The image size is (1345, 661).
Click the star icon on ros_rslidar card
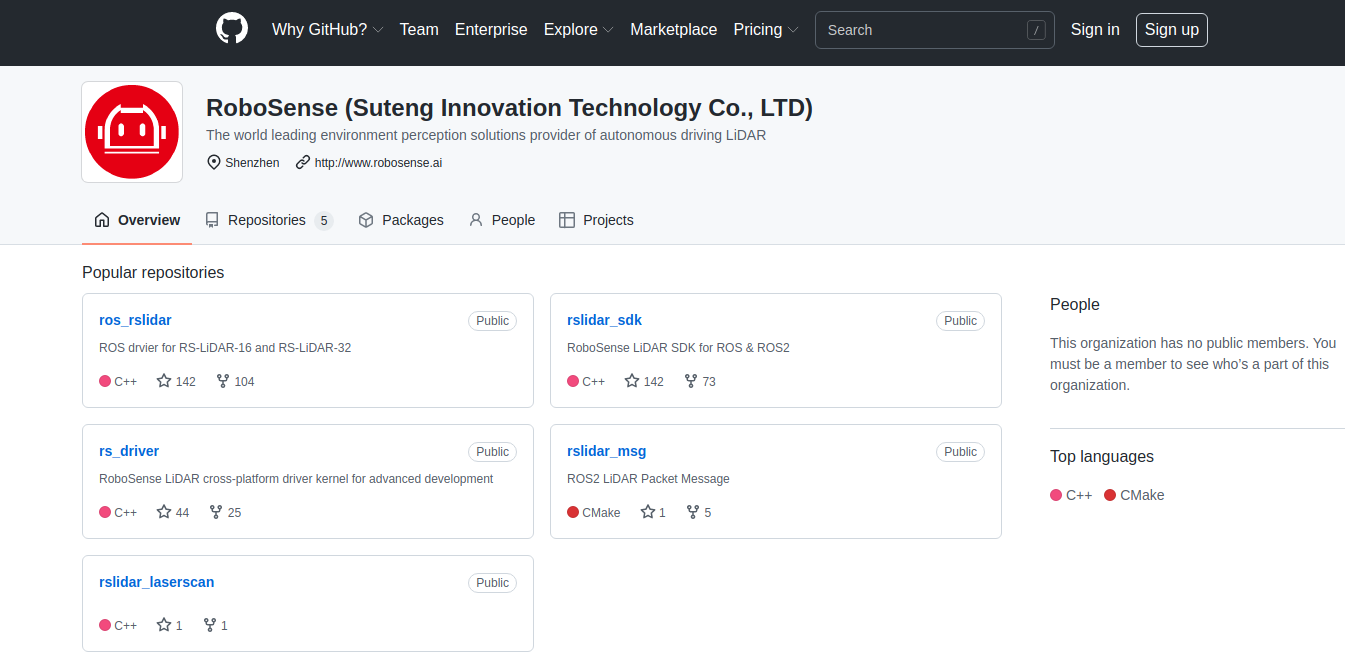point(164,381)
